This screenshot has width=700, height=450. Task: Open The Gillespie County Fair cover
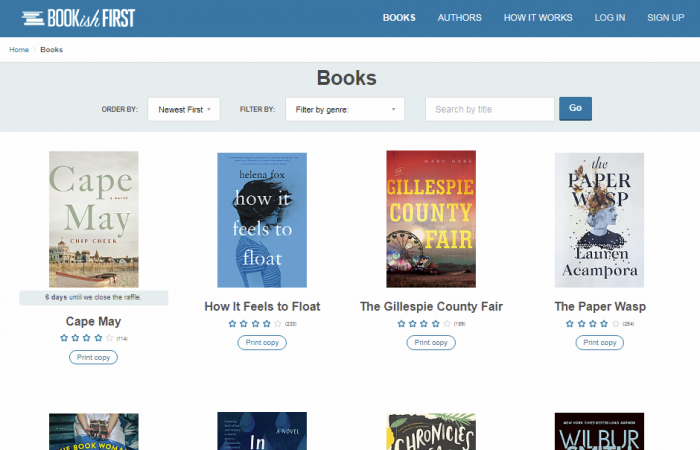[x=431, y=219]
